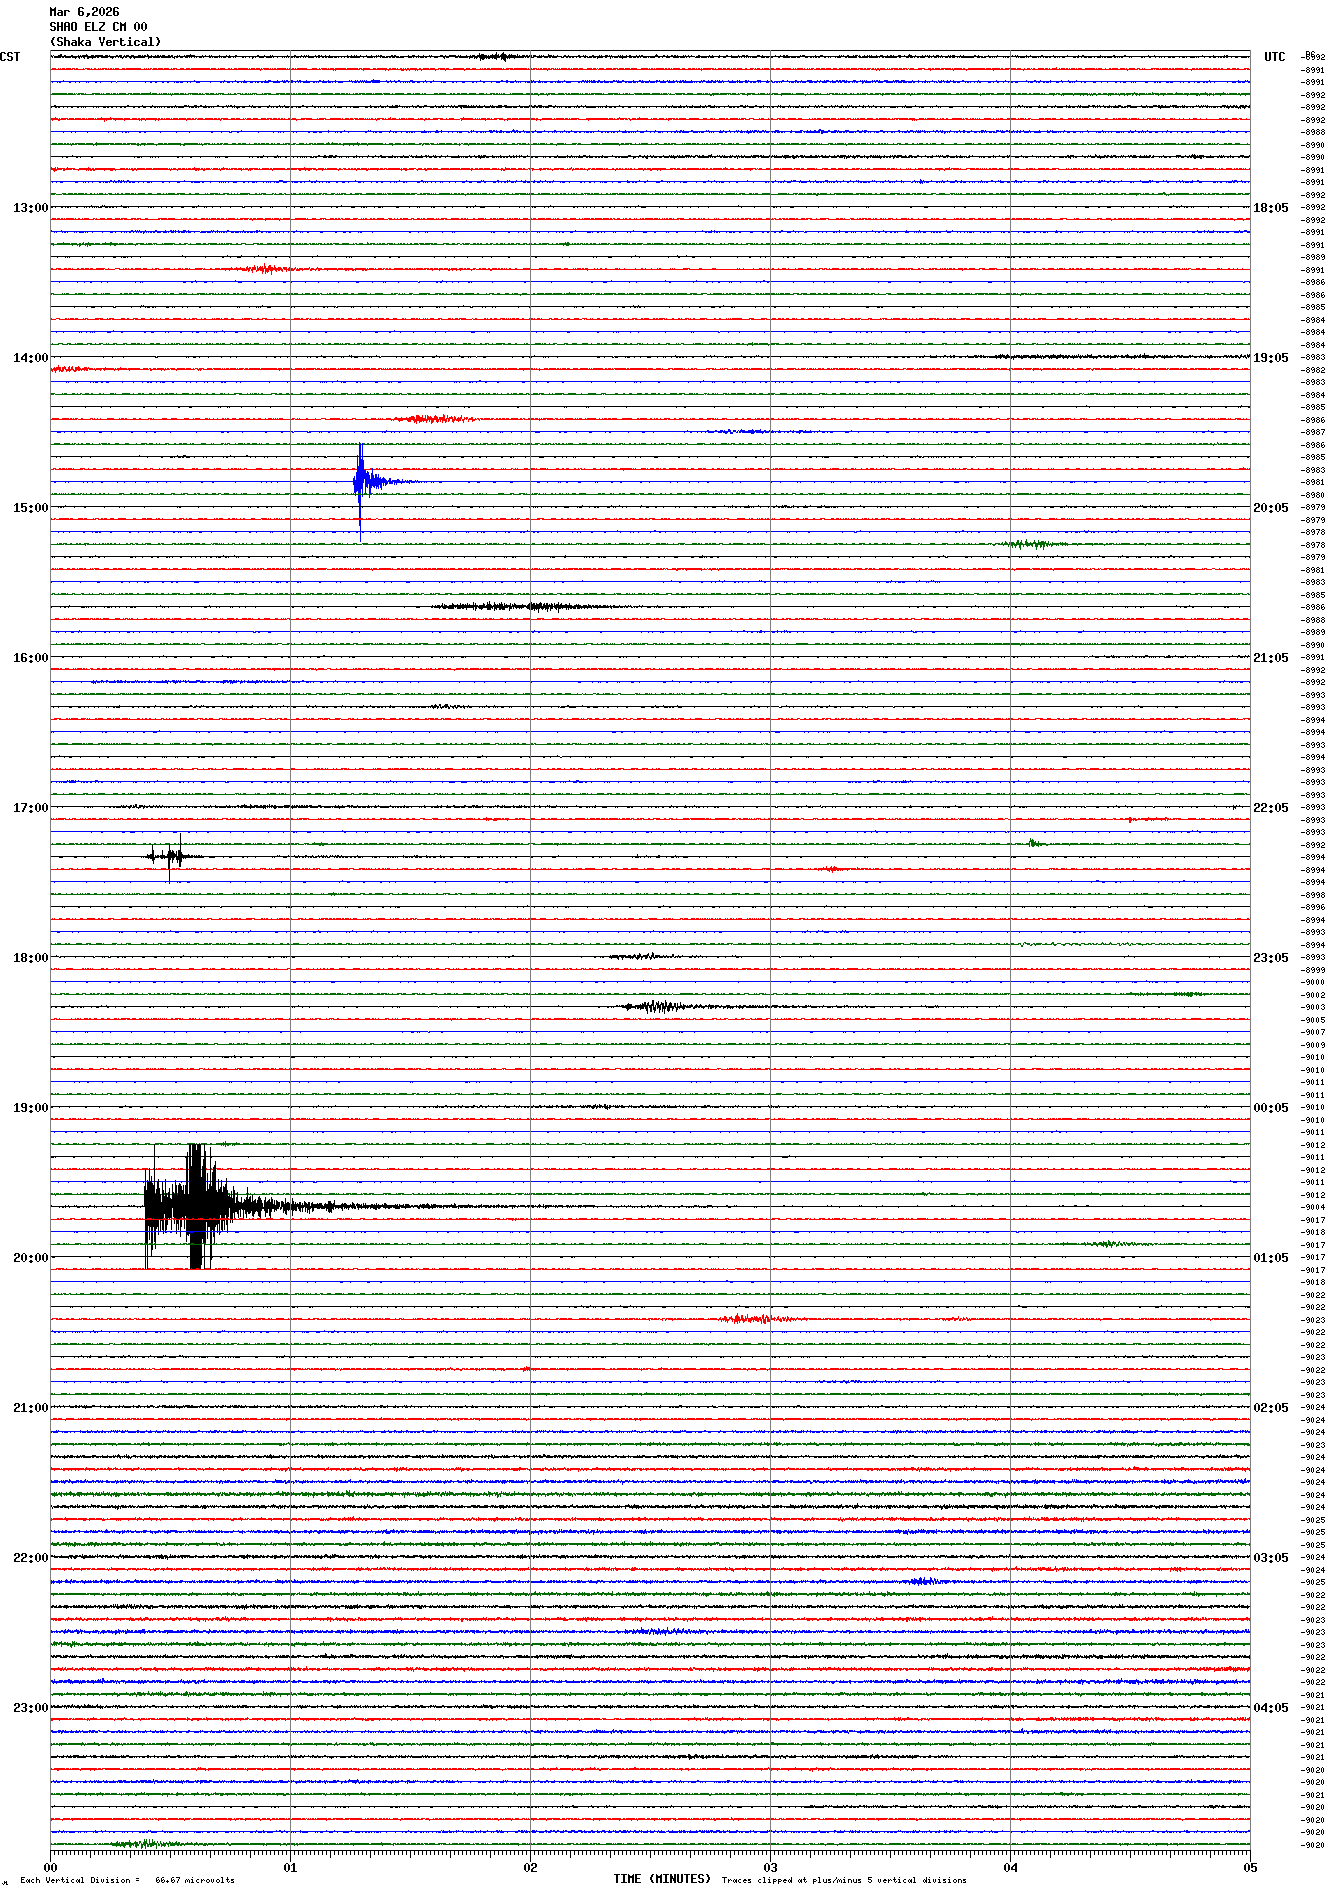Select the 18:05 UTC time label
This screenshot has width=1330, height=1894.
(x=1270, y=208)
